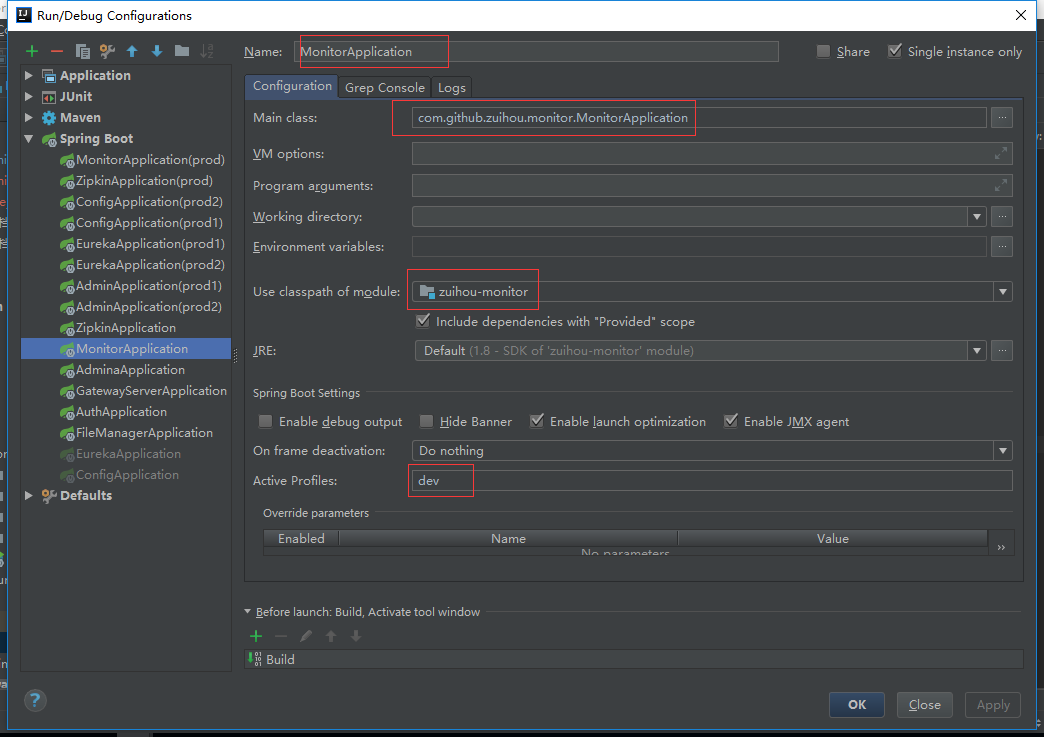Image resolution: width=1044 pixels, height=737 pixels.
Task: Move before launch task up arrow
Action: click(331, 636)
